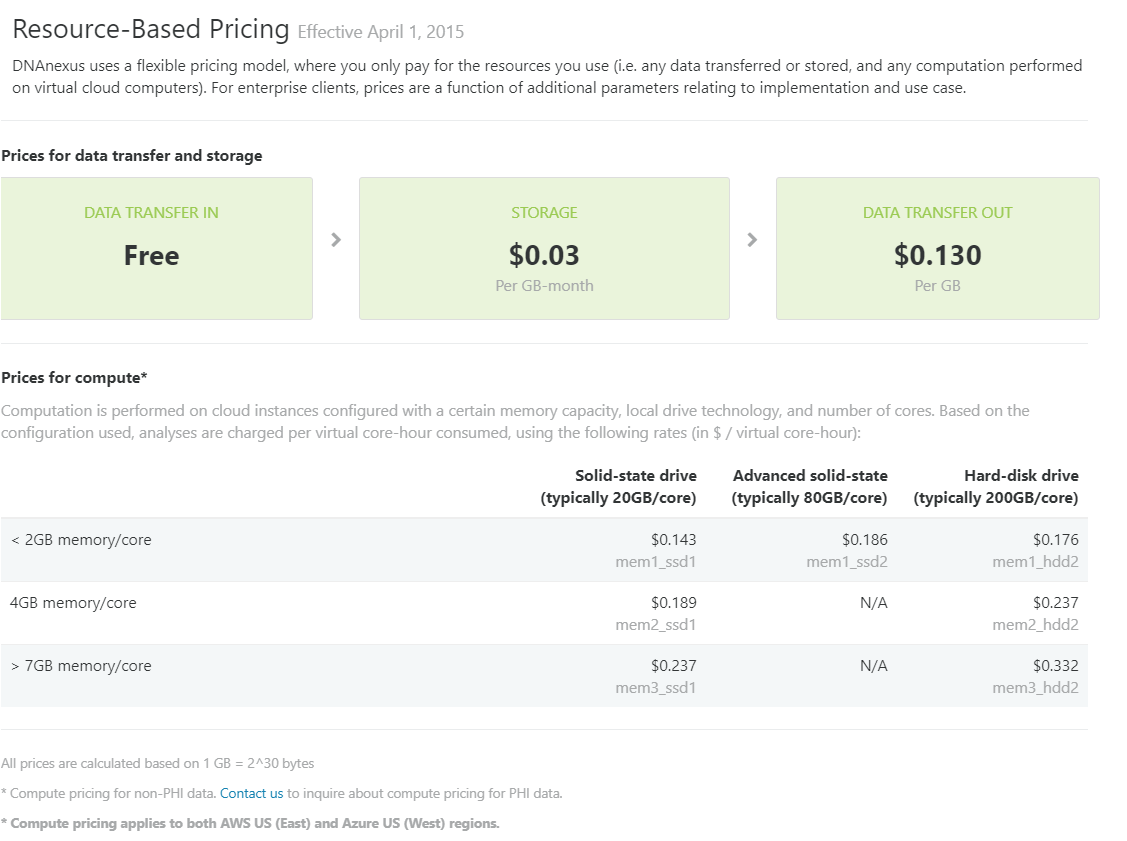The height and width of the screenshot is (841, 1127).
Task: Click the mem1_ssd1 instance type label
Action: 655,562
